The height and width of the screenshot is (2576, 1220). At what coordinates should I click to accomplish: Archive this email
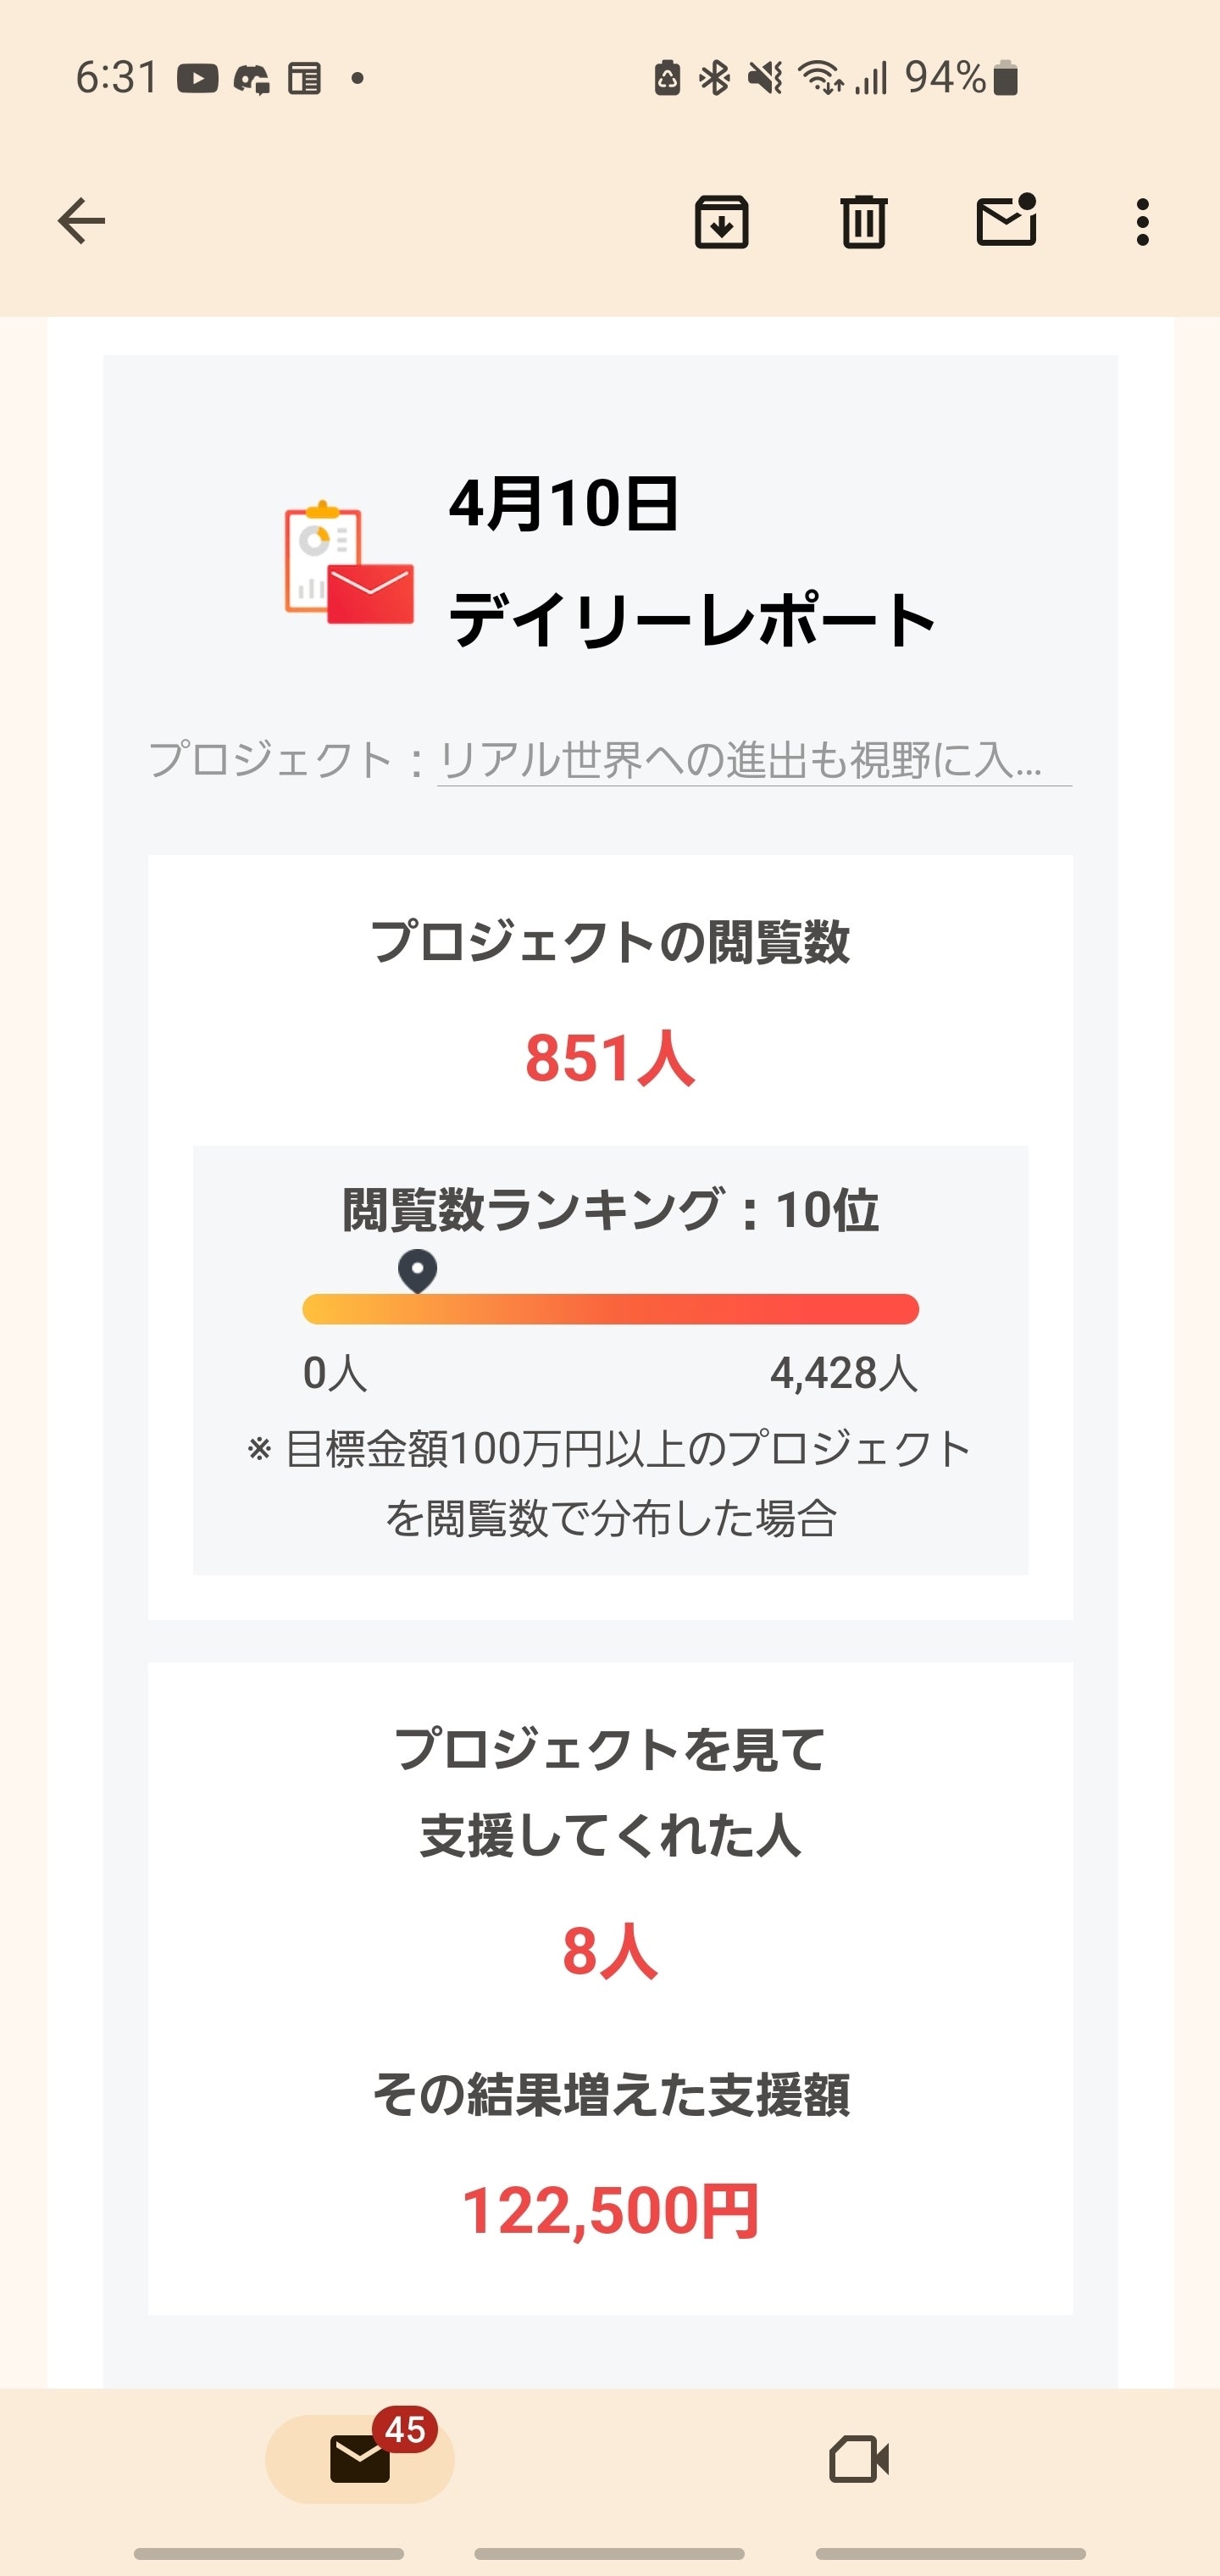point(721,221)
